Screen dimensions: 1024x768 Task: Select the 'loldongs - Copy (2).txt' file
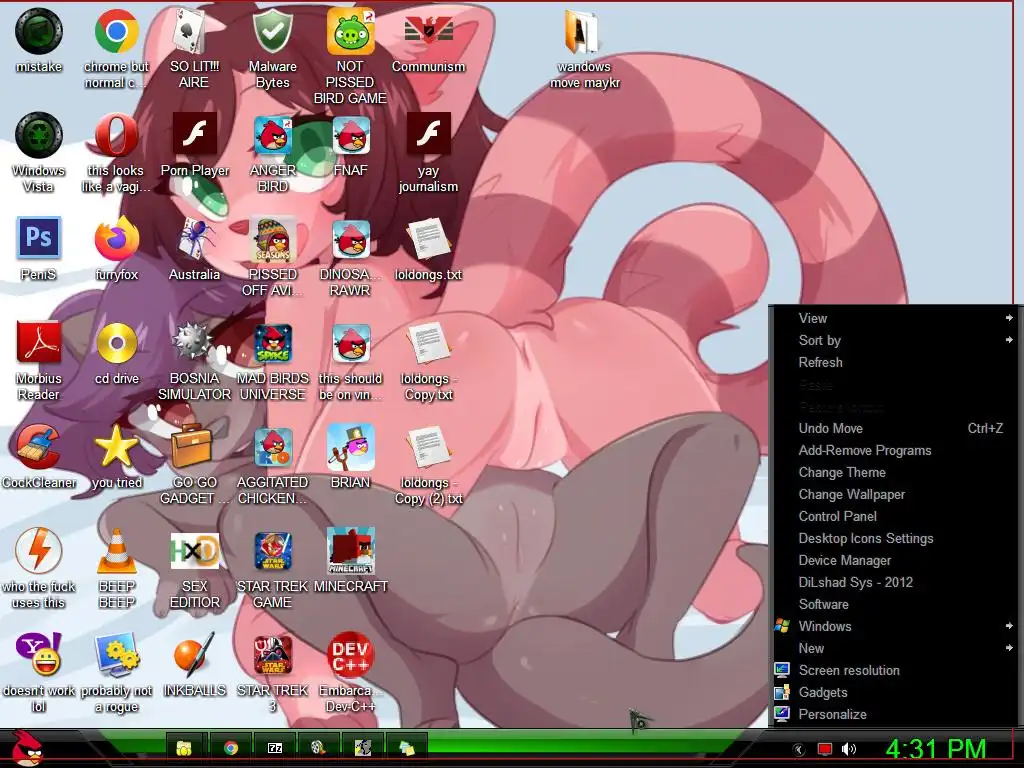pos(428,464)
